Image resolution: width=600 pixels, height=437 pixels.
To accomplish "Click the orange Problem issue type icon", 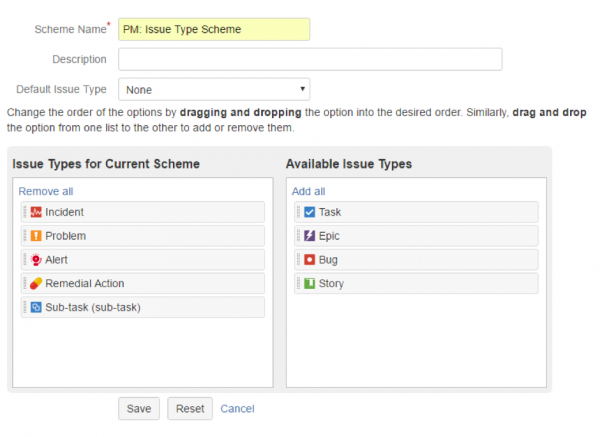I will [36, 236].
